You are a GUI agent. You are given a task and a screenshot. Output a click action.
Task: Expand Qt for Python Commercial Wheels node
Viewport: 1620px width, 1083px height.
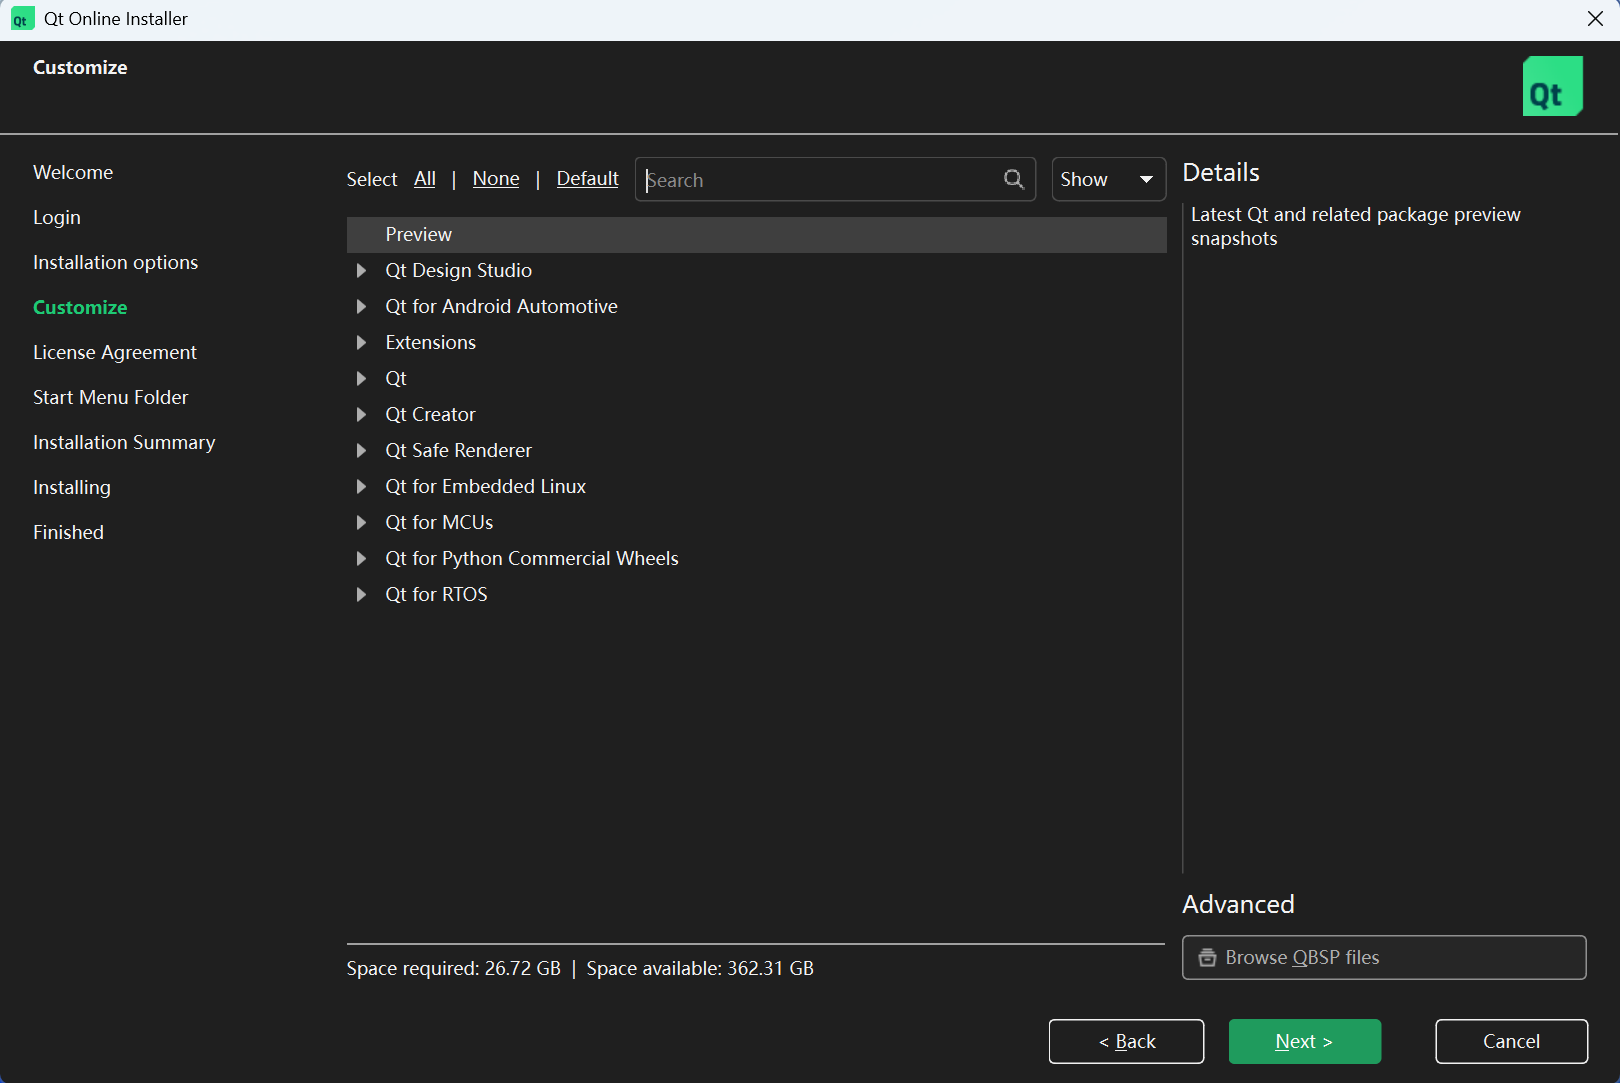click(x=361, y=559)
